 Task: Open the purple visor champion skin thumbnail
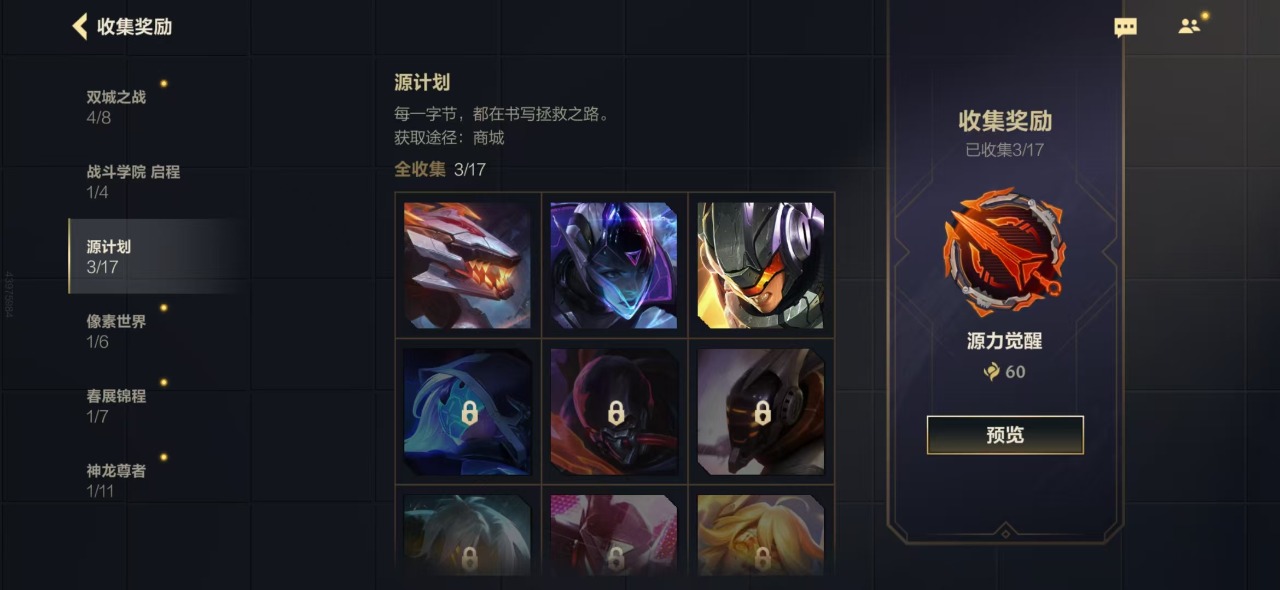coord(614,265)
